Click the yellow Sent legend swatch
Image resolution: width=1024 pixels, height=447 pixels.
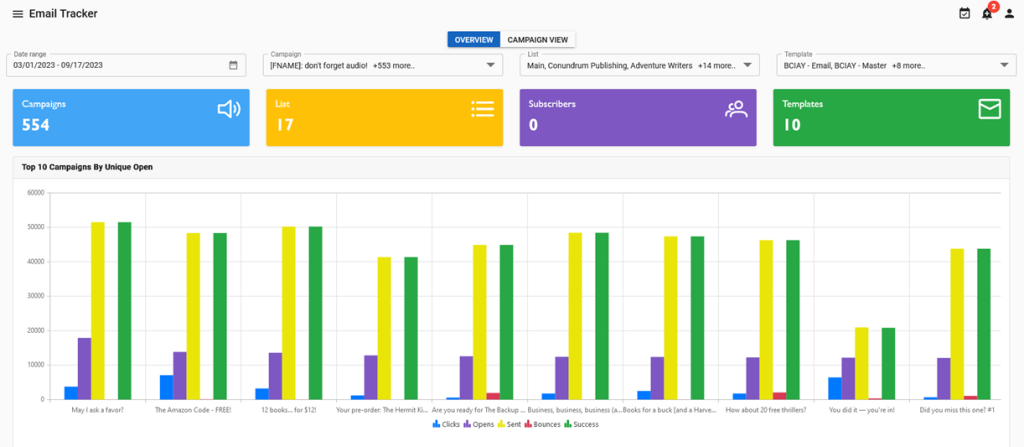pyautogui.click(x=502, y=424)
